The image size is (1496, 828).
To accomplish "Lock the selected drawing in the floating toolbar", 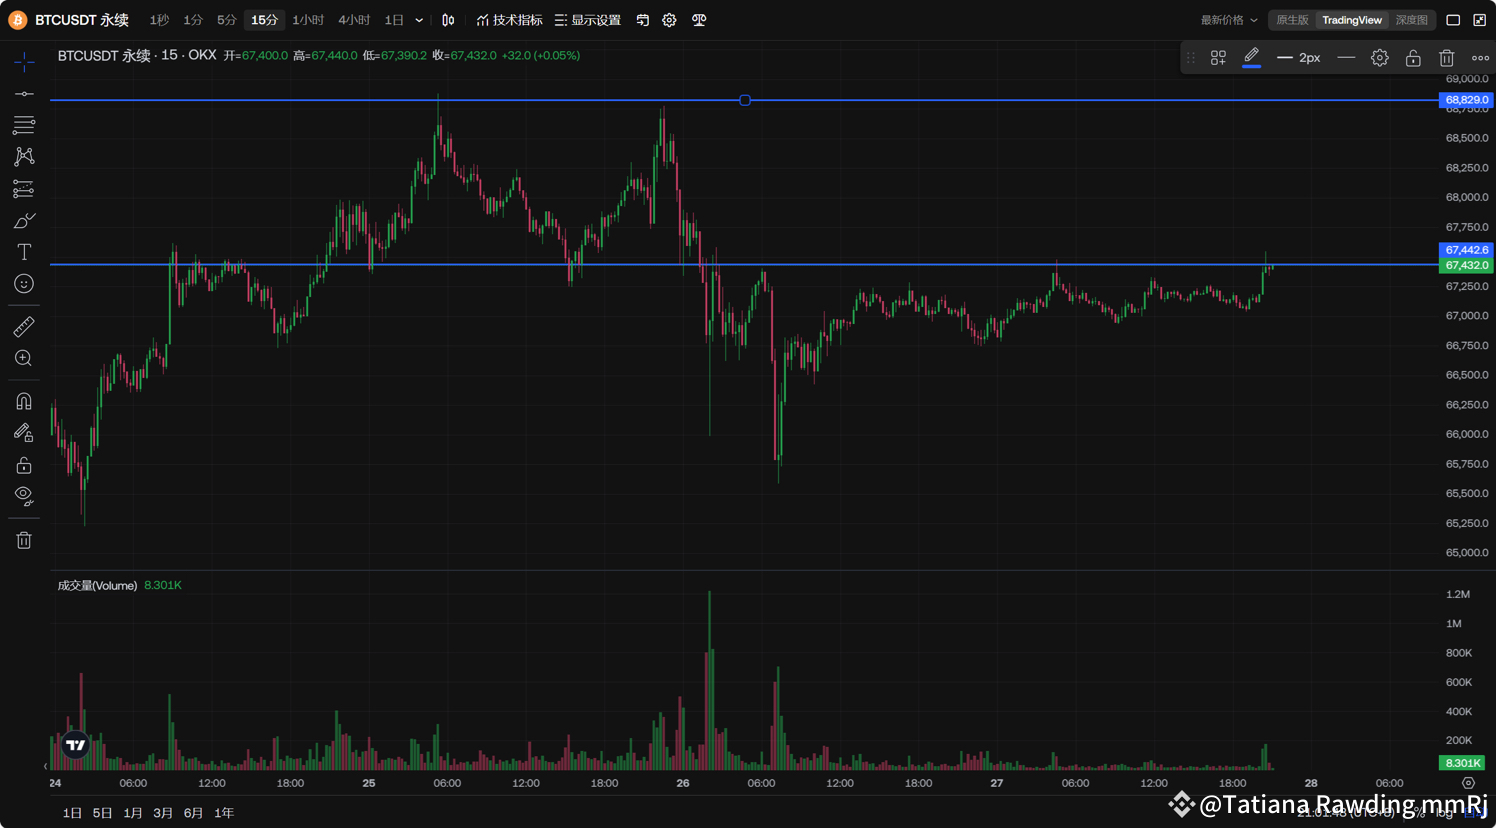I will pos(1413,57).
